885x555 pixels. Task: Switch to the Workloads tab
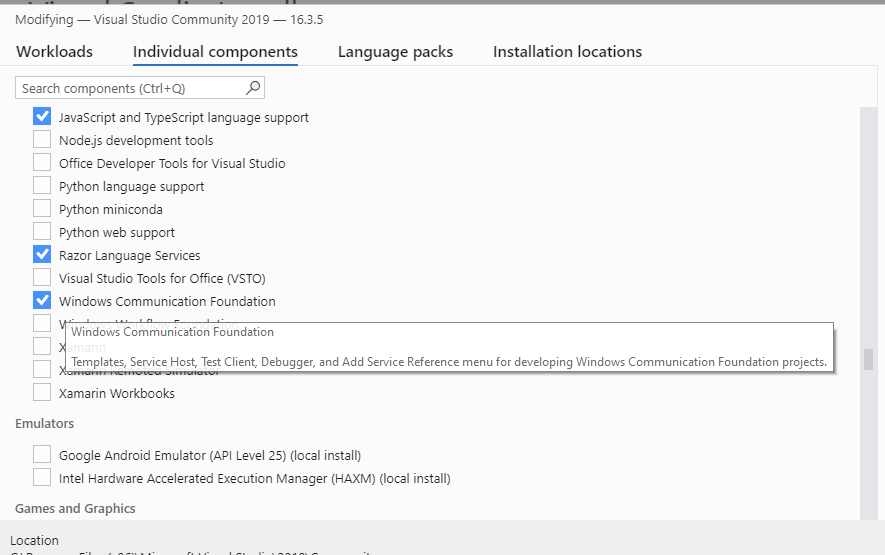[54, 52]
